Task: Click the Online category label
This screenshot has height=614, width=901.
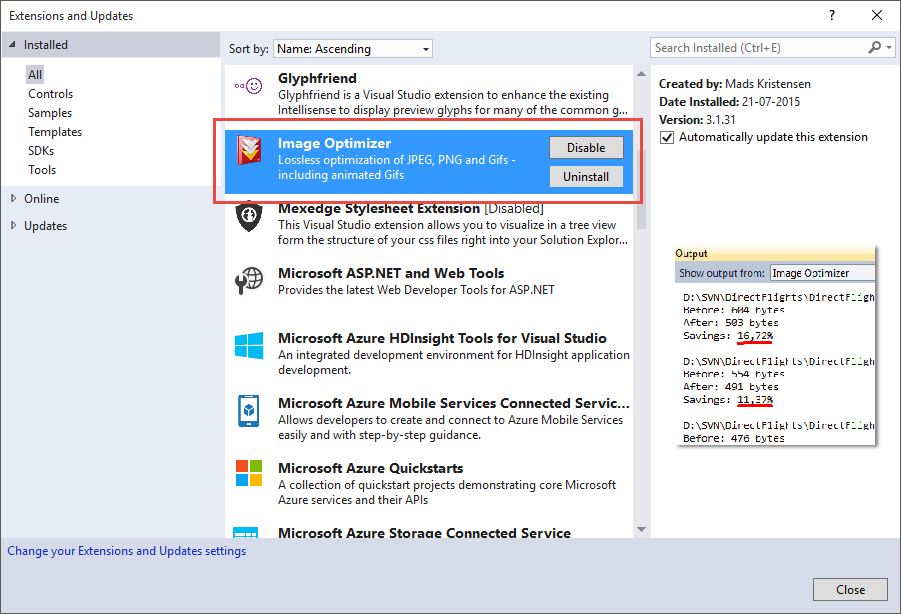Action: [x=41, y=199]
